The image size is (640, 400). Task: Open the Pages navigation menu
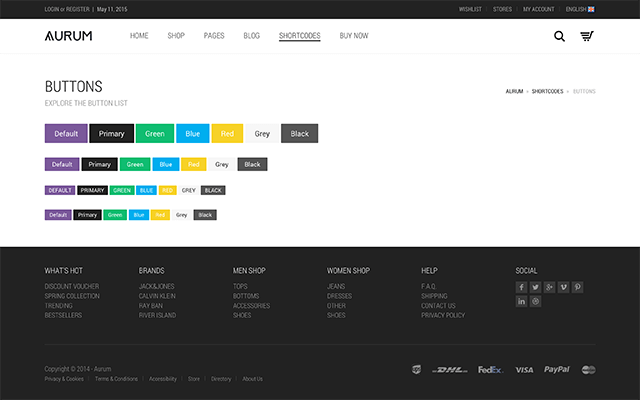[x=214, y=36]
